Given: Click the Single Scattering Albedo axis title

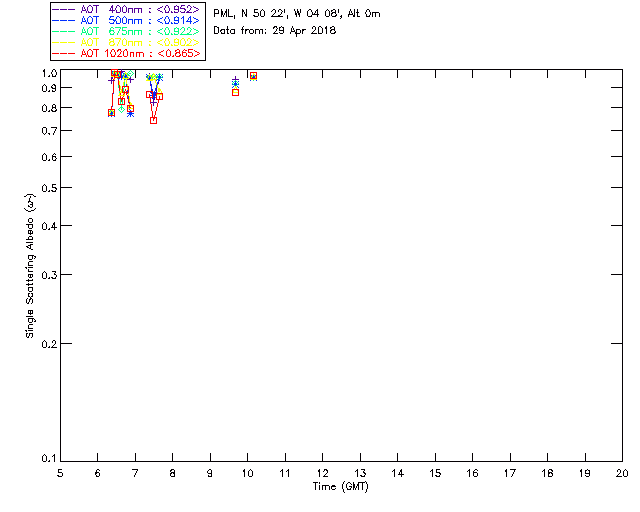Looking at the screenshot, I should coord(30,265).
